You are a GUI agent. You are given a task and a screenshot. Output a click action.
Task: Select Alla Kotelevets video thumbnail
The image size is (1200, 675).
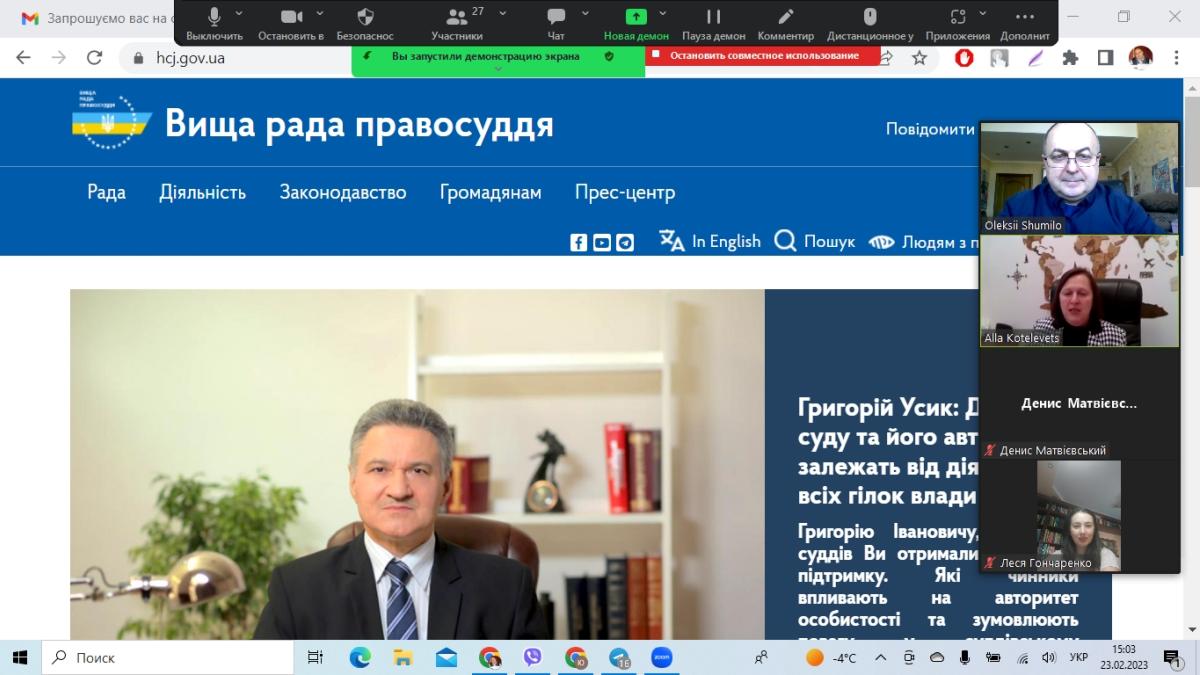tap(1080, 291)
